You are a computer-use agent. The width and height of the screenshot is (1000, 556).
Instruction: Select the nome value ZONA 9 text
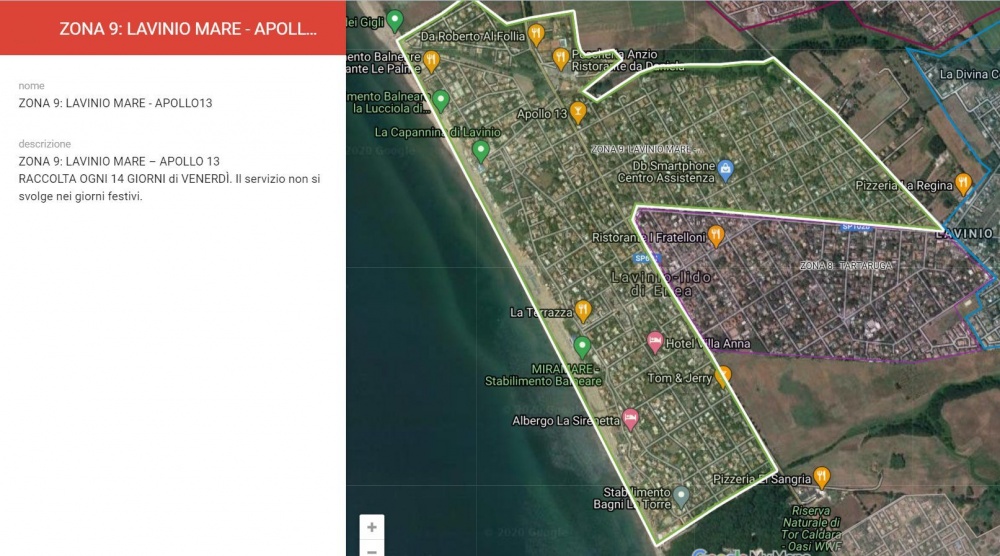[x=115, y=103]
